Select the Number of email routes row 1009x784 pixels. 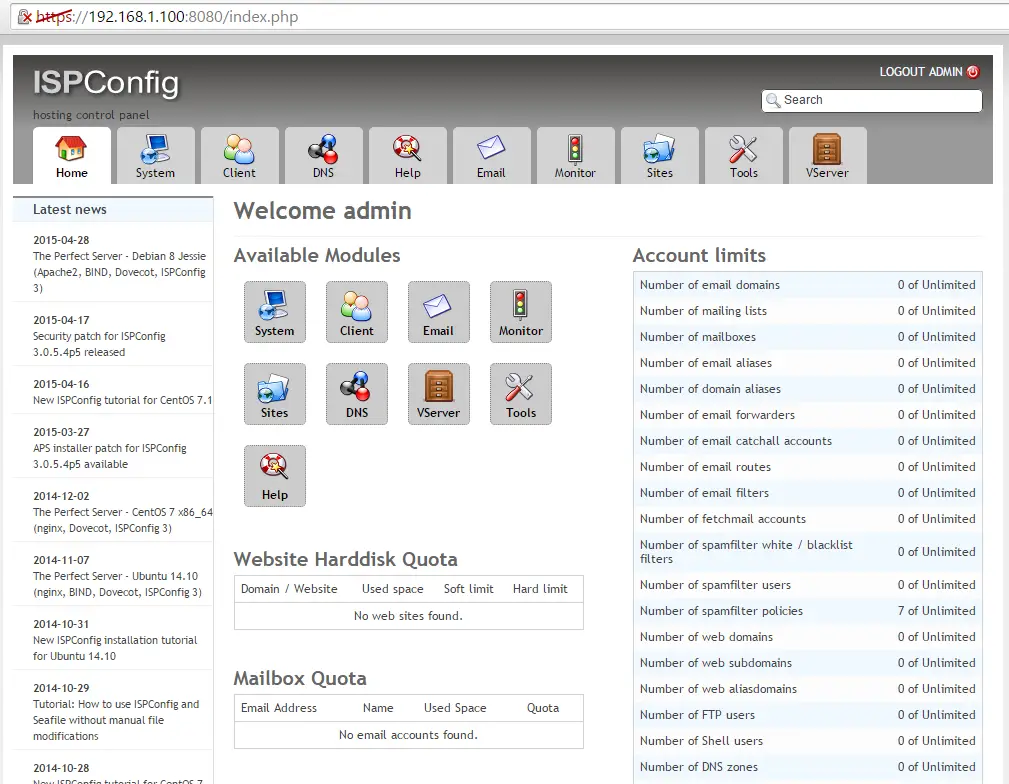coord(808,467)
